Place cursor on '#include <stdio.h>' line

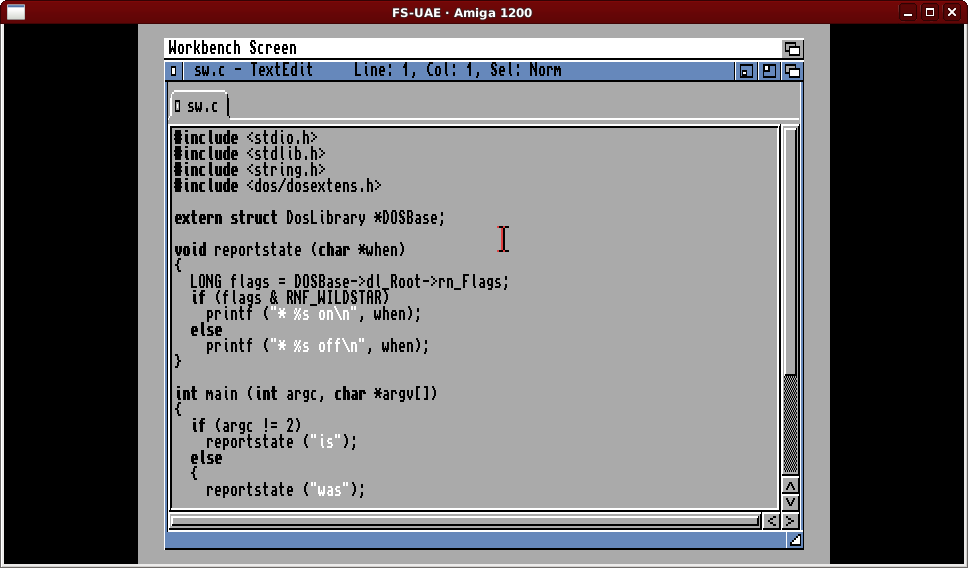point(246,137)
